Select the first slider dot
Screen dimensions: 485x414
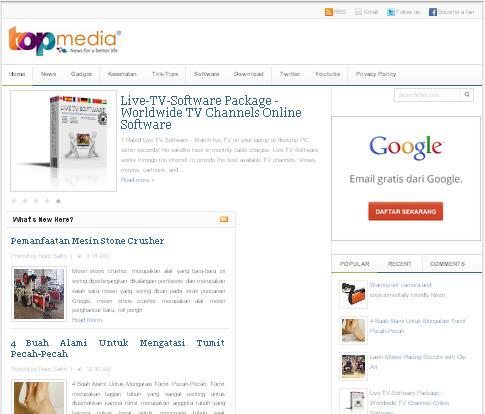click(x=14, y=201)
